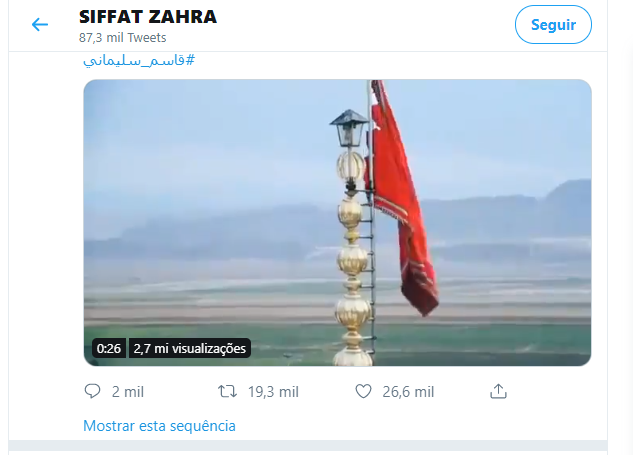Click the 19,3 mil retweets count
The image size is (633, 455).
(x=273, y=392)
